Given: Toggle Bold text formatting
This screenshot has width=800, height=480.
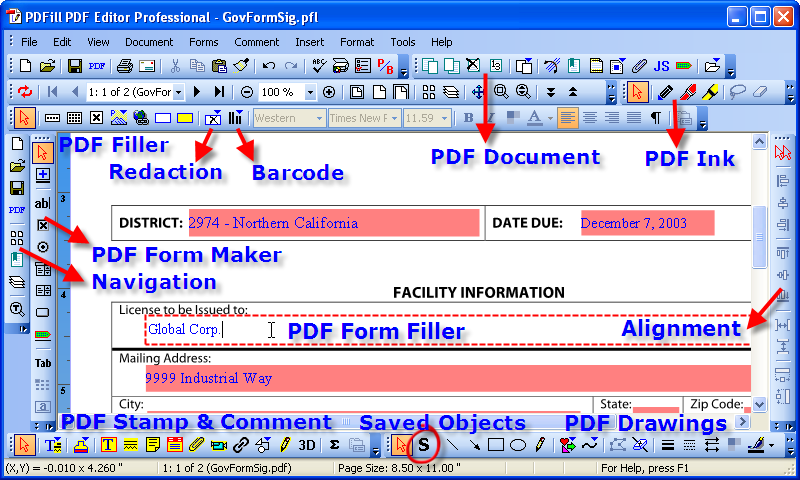Looking at the screenshot, I should point(468,118).
